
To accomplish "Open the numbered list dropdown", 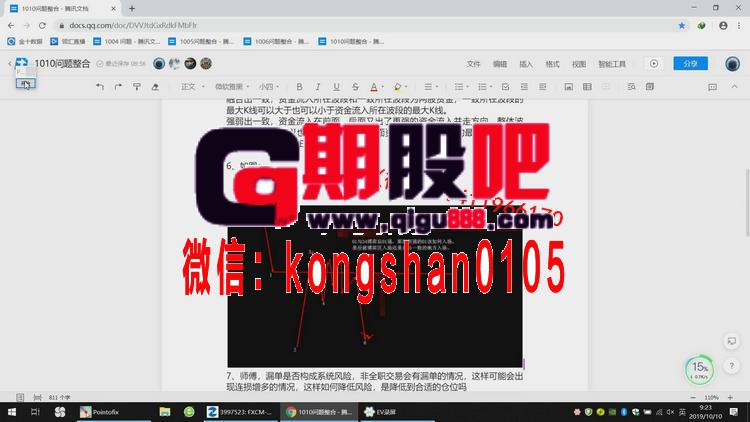I will [x=485, y=87].
